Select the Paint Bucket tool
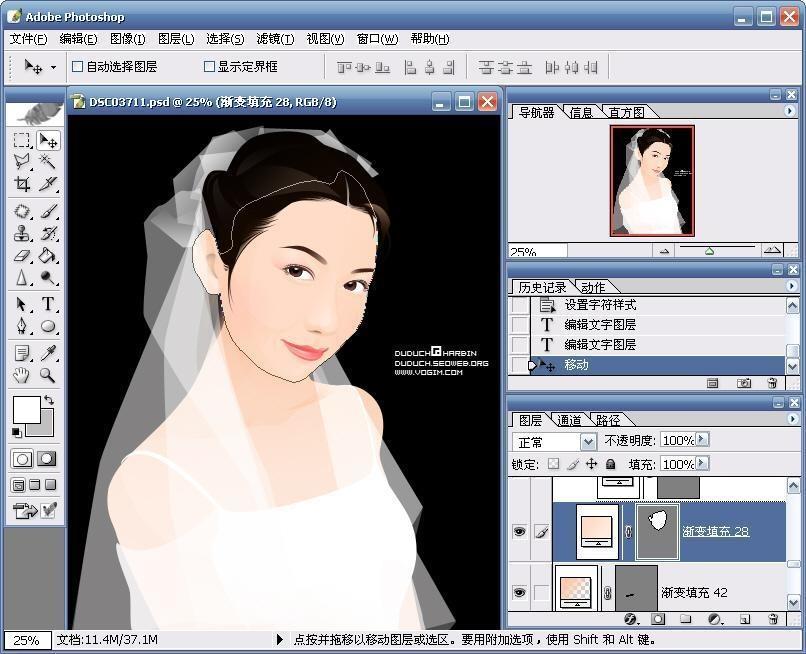The width and height of the screenshot is (806, 654). tap(47, 256)
